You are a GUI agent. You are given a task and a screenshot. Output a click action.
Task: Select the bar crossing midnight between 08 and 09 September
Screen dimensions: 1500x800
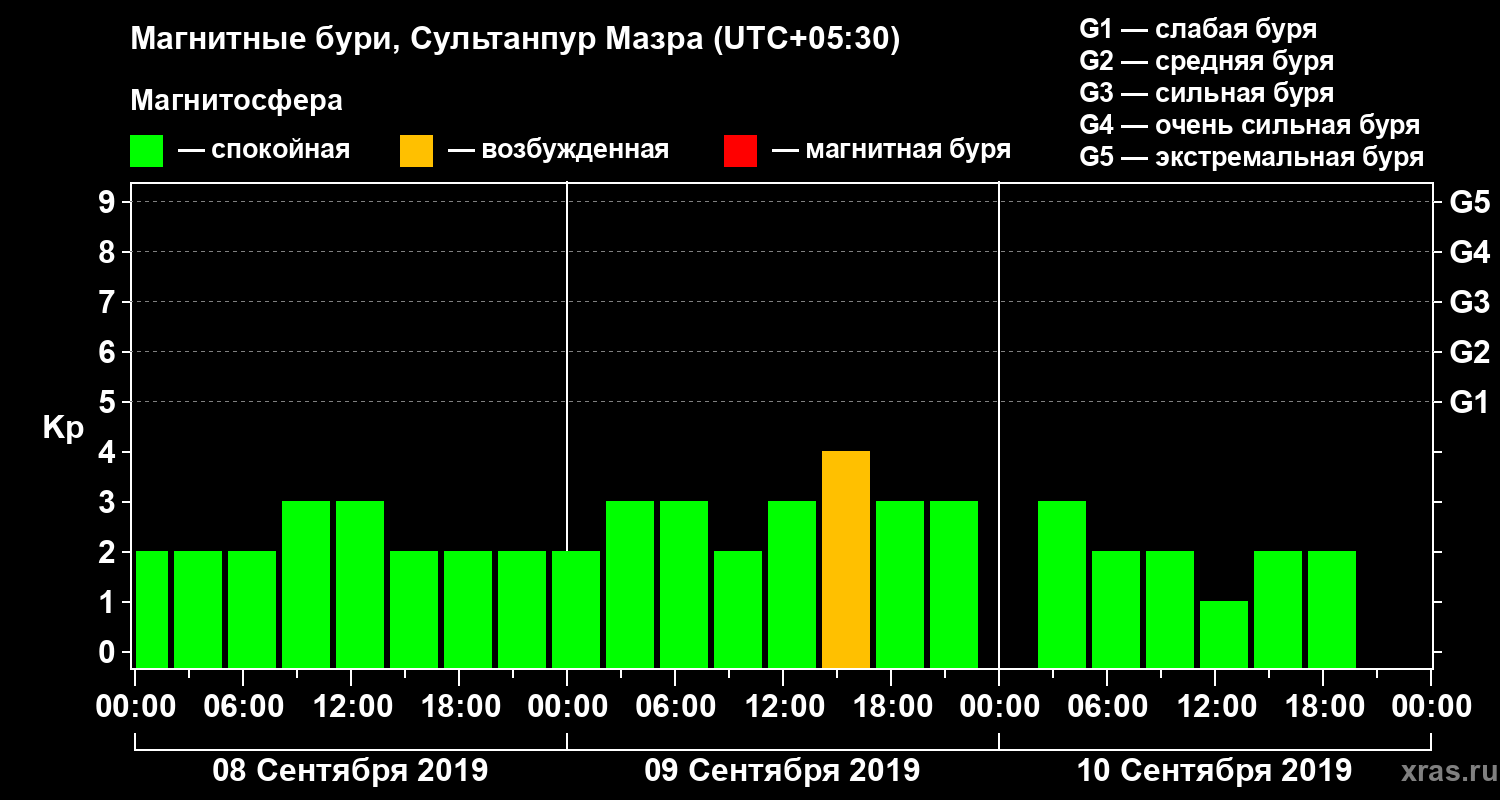pyautogui.click(x=576, y=610)
